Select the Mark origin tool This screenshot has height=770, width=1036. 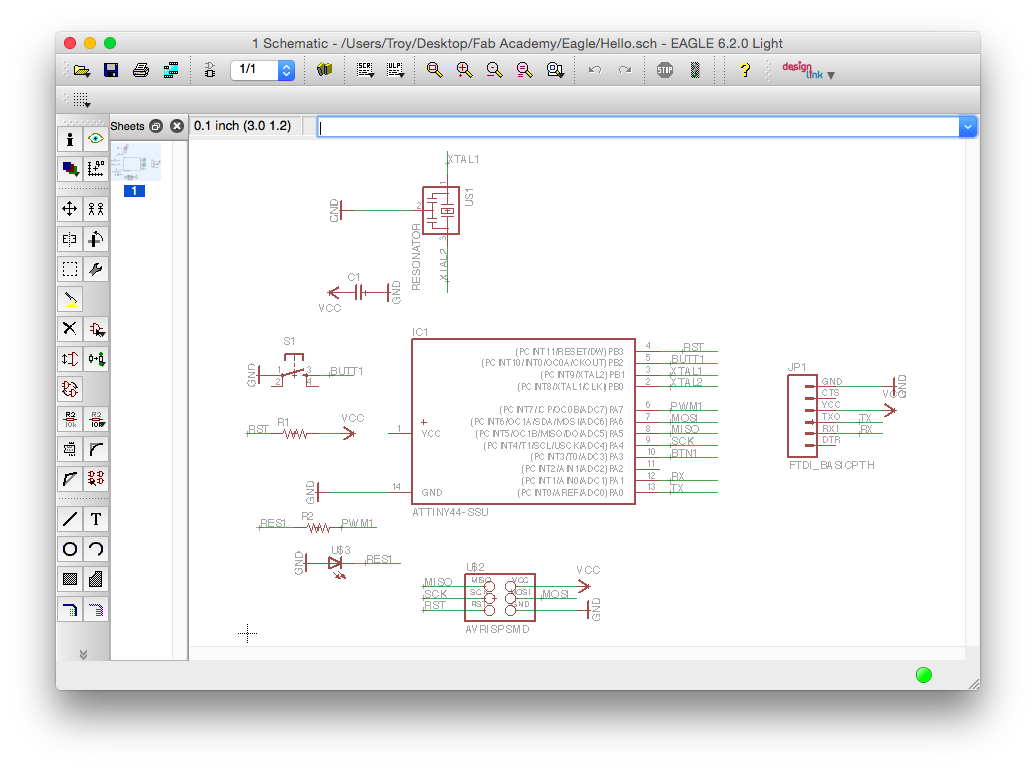(x=96, y=169)
